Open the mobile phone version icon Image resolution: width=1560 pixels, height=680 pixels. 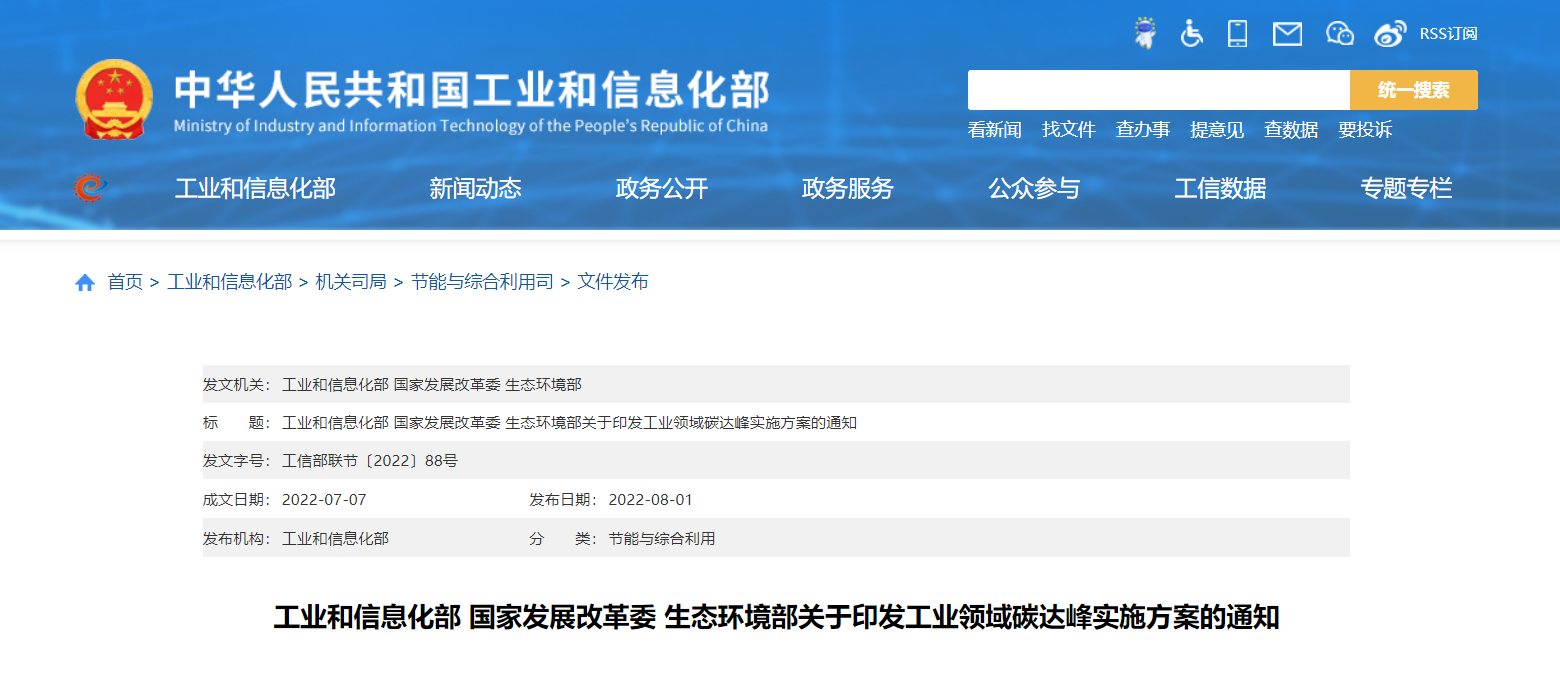pyautogui.click(x=1237, y=33)
